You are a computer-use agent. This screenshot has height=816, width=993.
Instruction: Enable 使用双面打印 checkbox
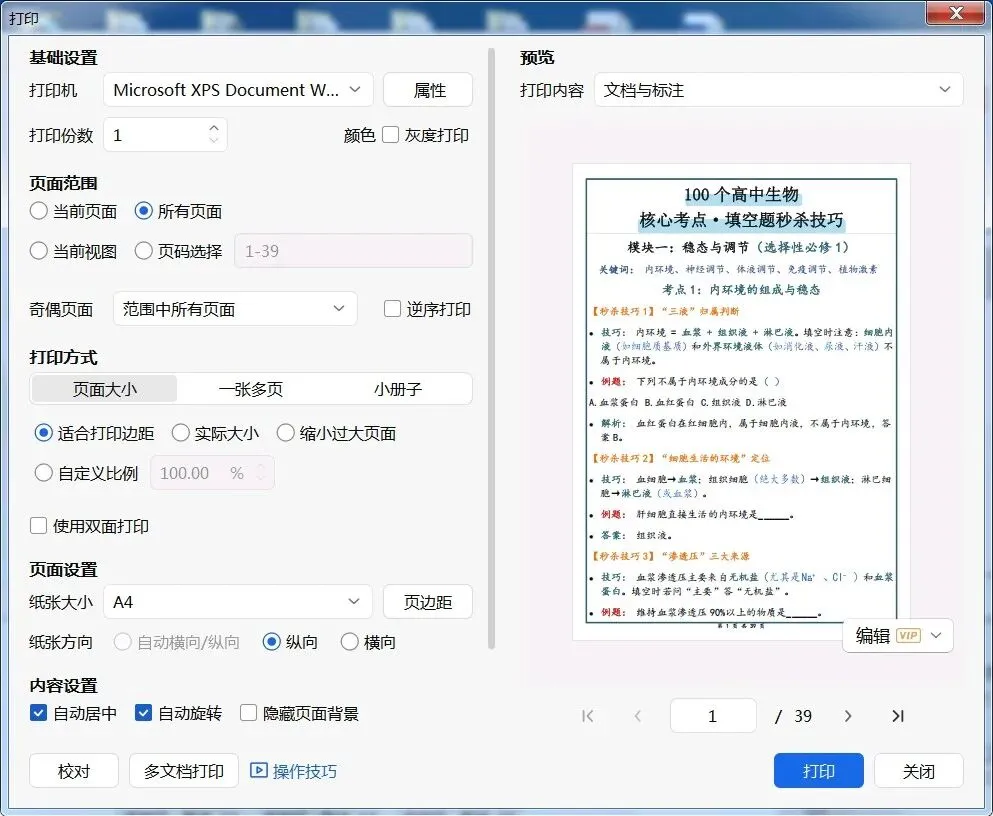pyautogui.click(x=39, y=525)
